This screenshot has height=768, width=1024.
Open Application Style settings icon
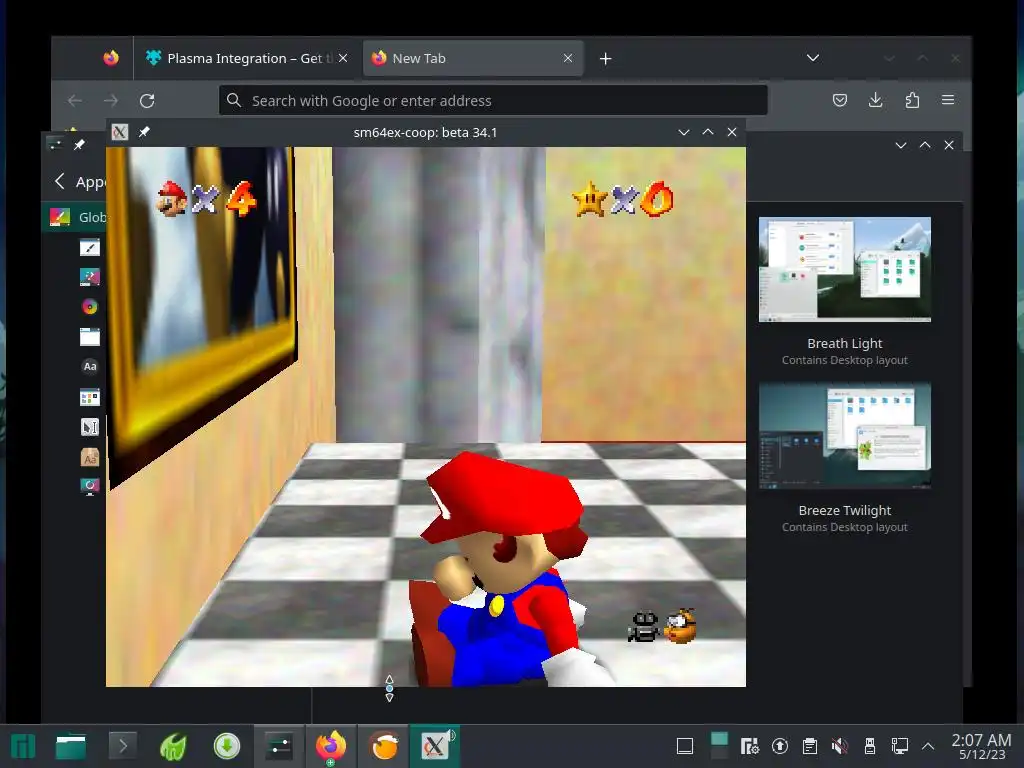coord(89,248)
